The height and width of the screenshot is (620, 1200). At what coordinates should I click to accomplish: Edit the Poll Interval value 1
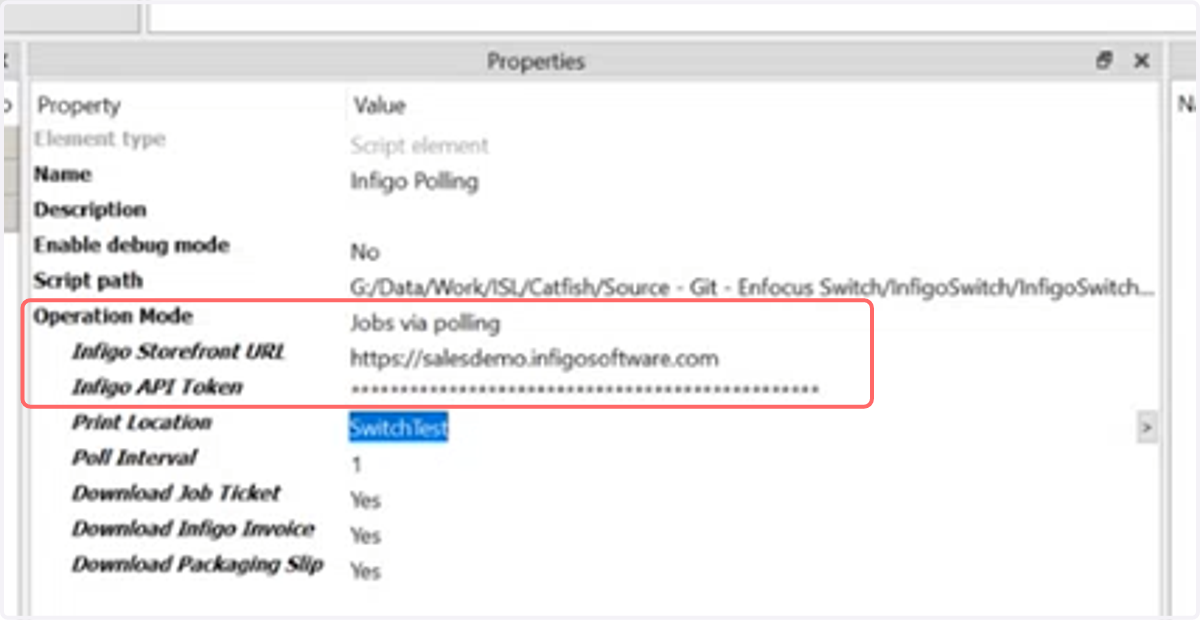[x=357, y=465]
